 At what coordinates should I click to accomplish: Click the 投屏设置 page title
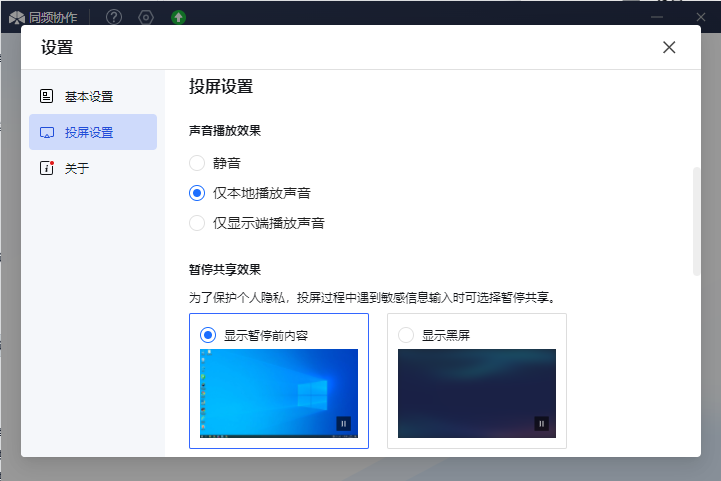(x=221, y=86)
